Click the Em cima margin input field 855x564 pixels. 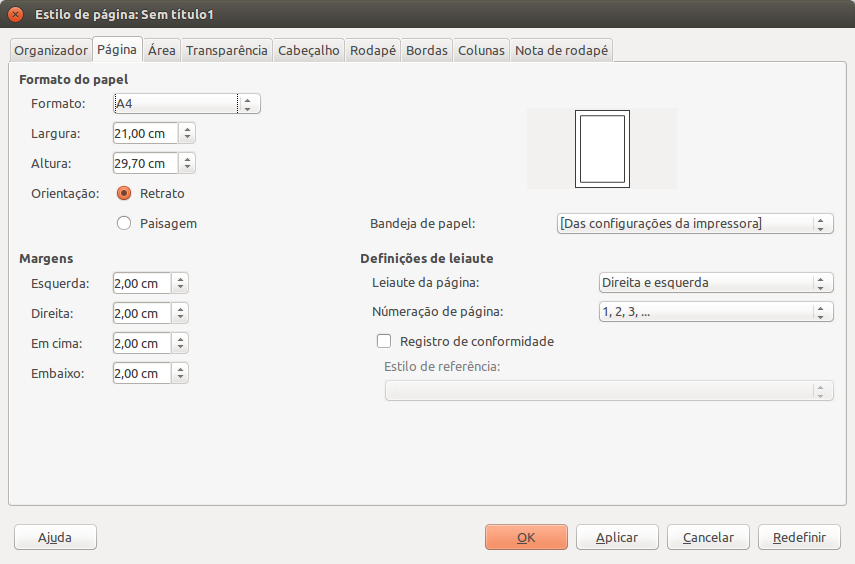click(x=142, y=343)
